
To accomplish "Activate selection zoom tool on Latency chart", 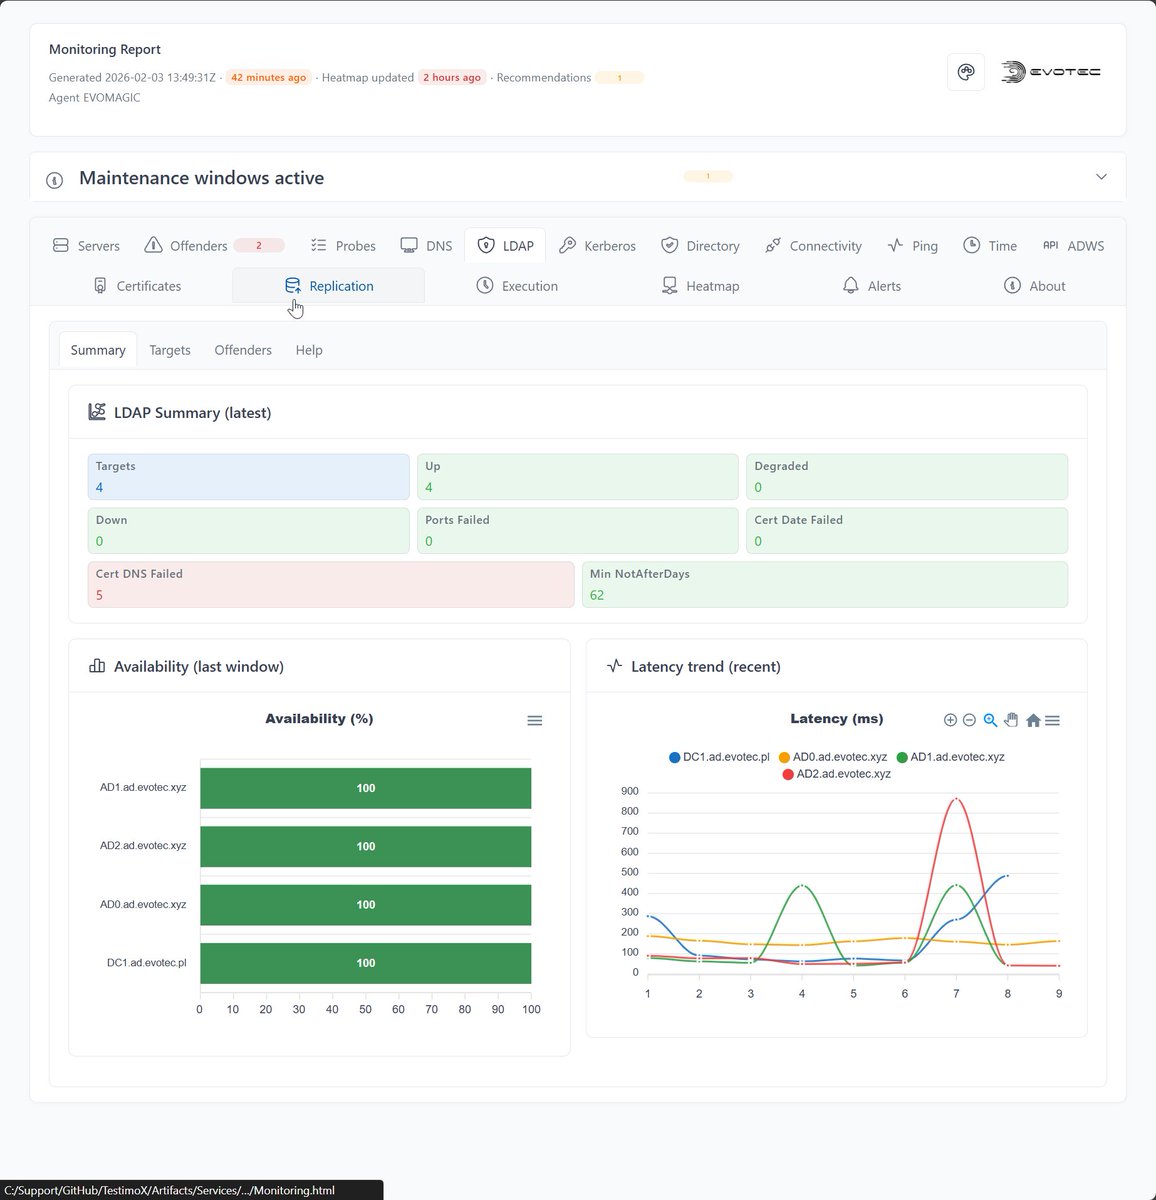I will tap(990, 720).
